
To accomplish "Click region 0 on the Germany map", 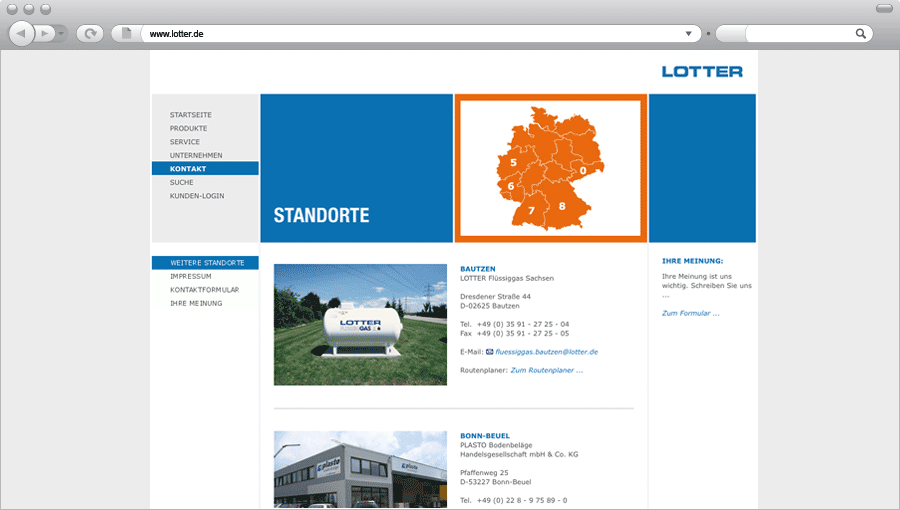I will (583, 170).
